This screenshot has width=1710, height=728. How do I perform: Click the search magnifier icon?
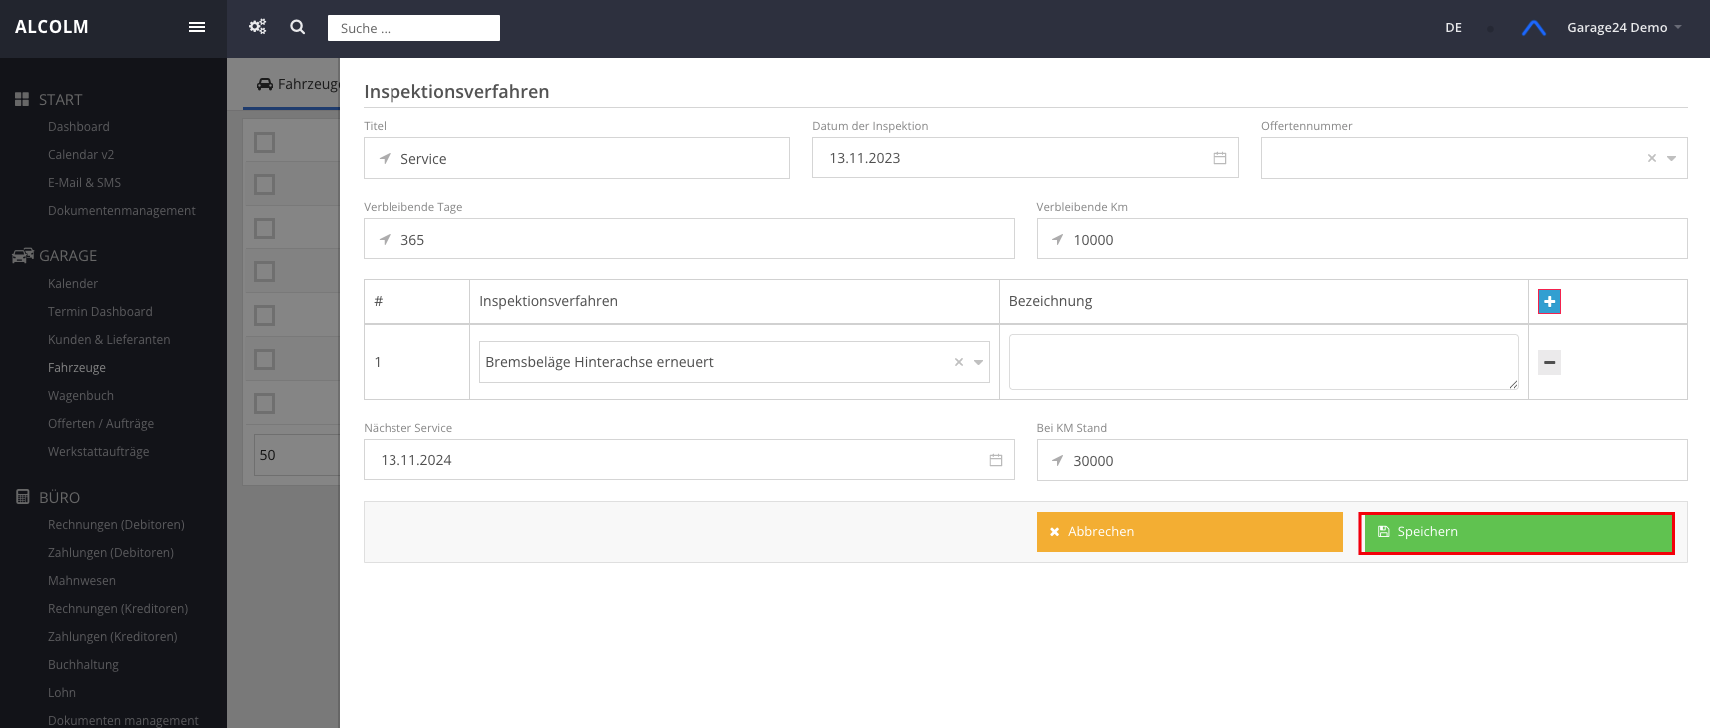click(298, 27)
